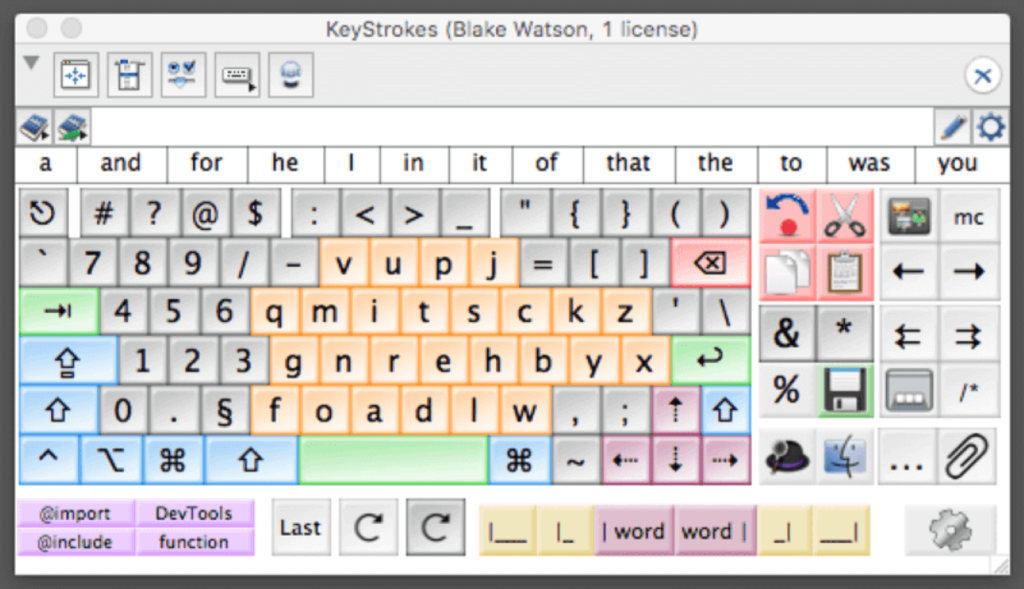Click the dock icon key
Image resolution: width=1024 pixels, height=589 pixels.
tap(908, 390)
